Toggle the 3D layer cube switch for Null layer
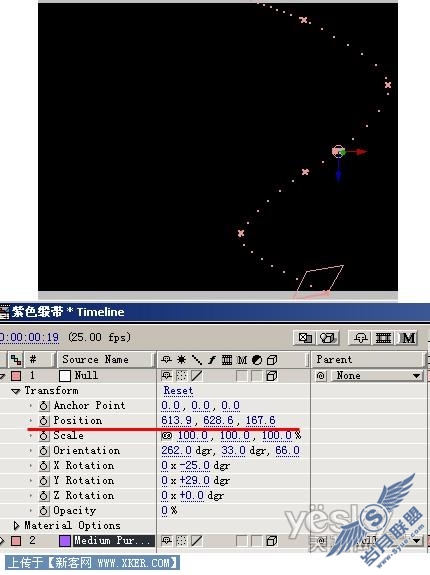This screenshot has width=430, height=575. coord(272,376)
